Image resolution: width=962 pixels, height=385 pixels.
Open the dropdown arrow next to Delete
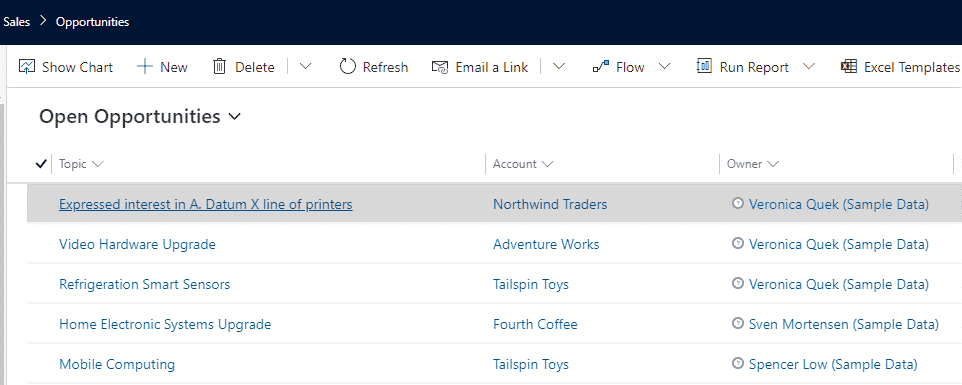point(305,66)
